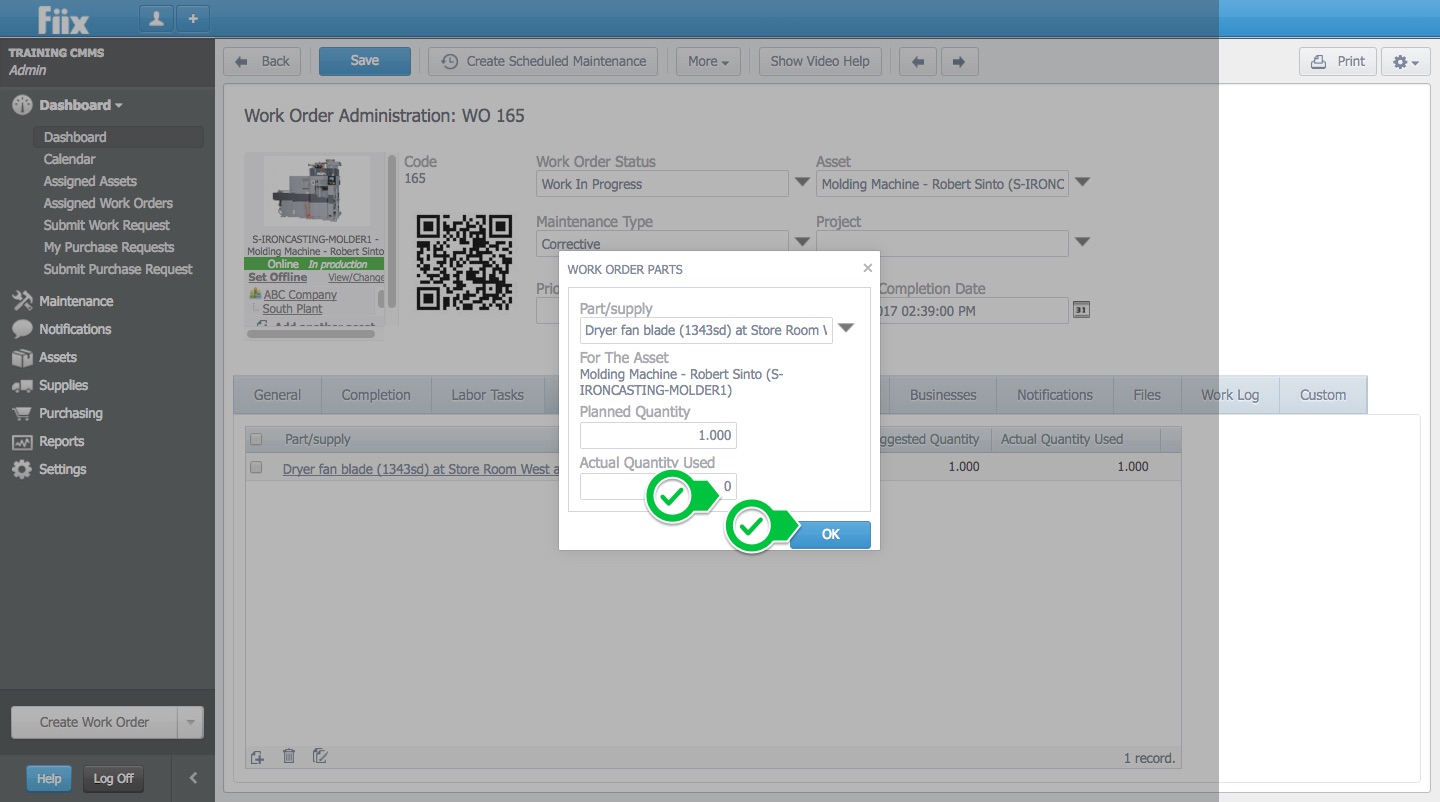Screen dimensions: 1440x802
Task: Open the Asset dropdown arrow
Action: coord(1082,183)
